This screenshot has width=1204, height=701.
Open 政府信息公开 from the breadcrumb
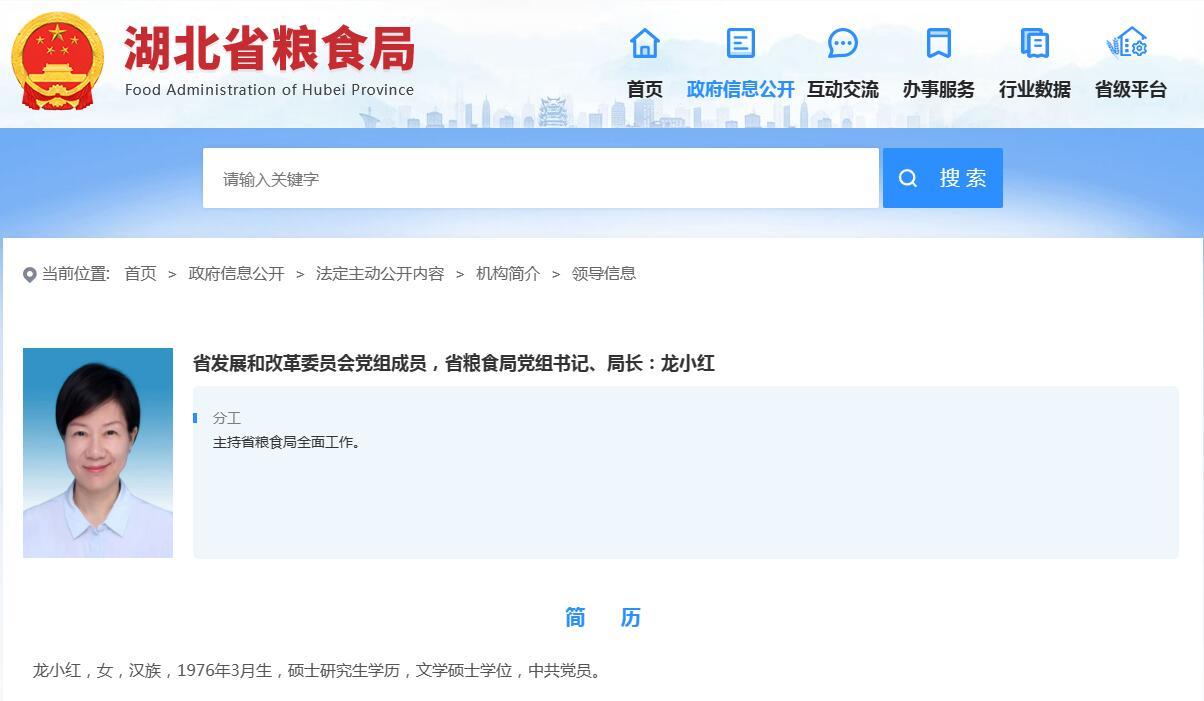tap(236, 273)
